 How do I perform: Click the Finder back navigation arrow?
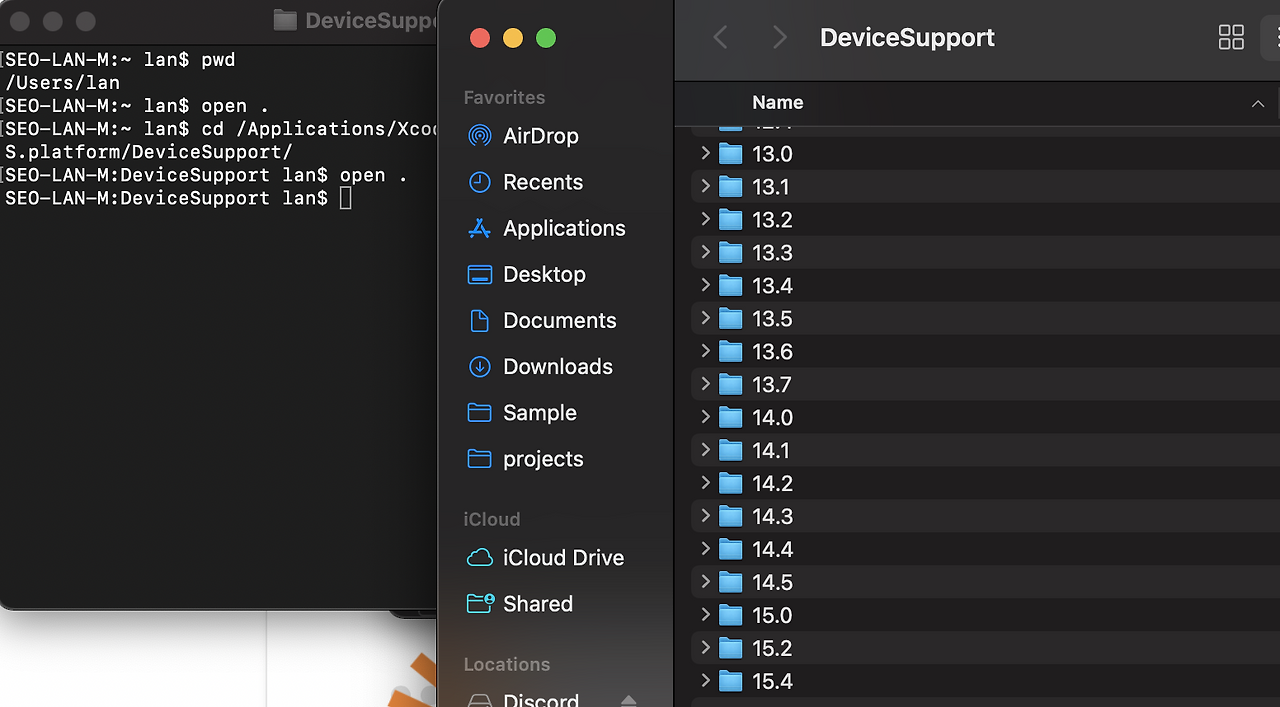click(720, 38)
